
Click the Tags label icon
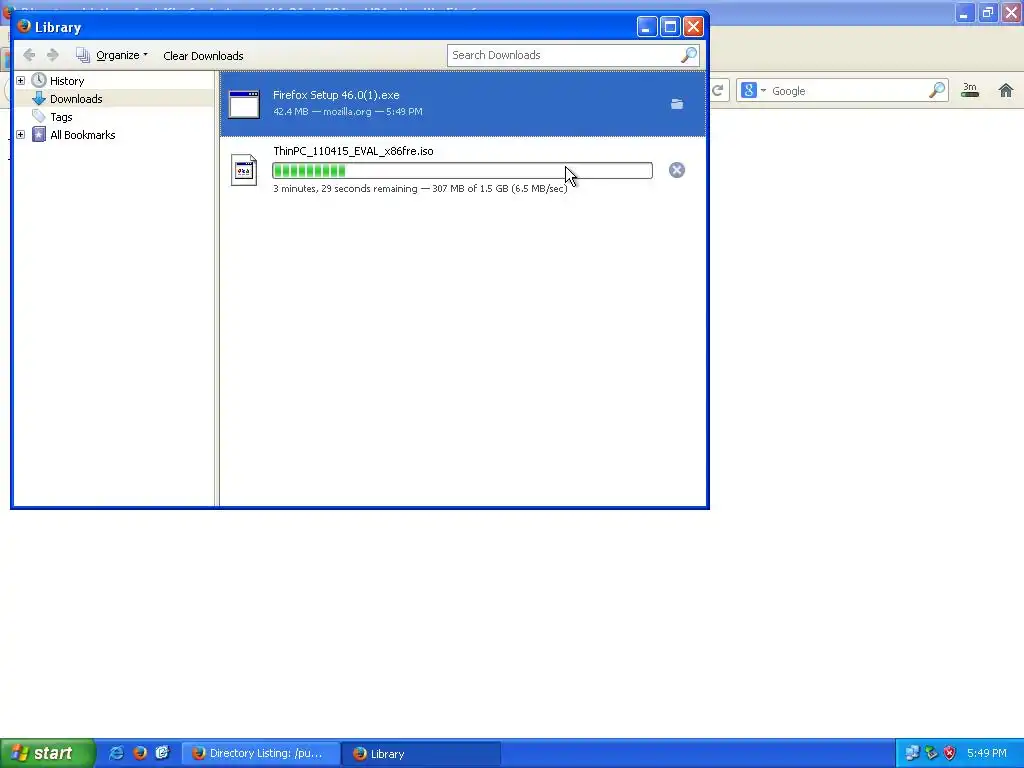click(39, 116)
